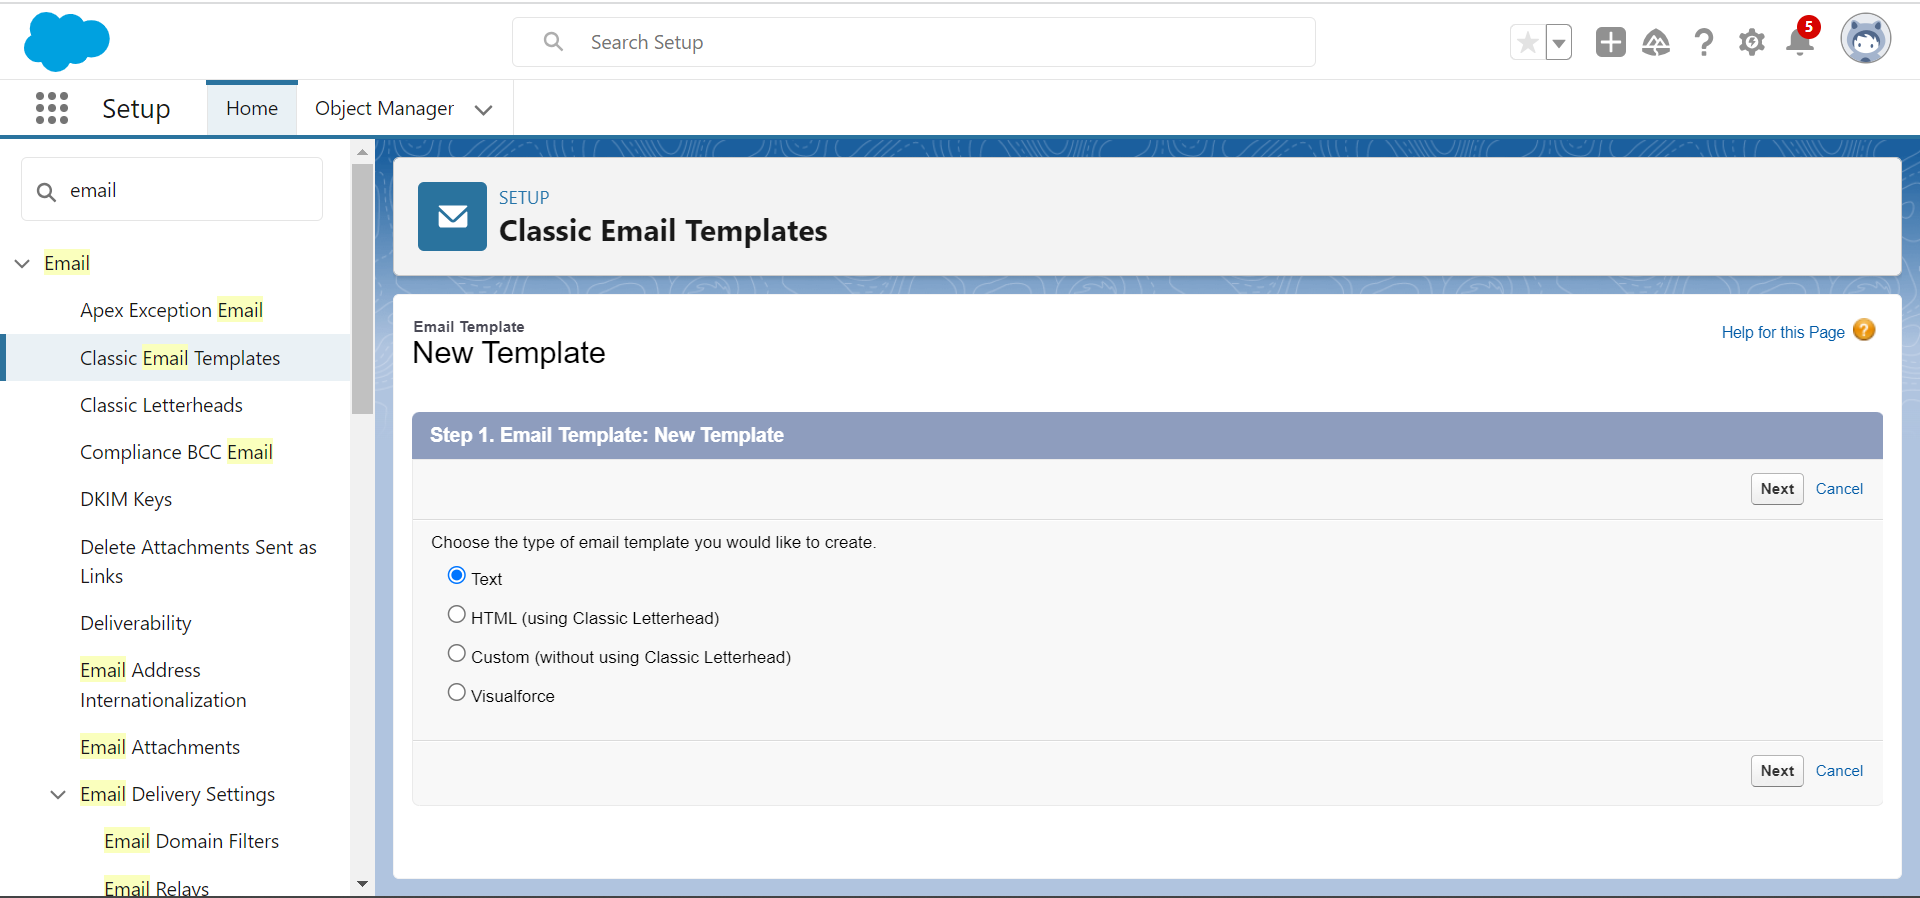This screenshot has width=1920, height=898.
Task: Click the sidebar scrollbar thumb
Action: click(362, 288)
